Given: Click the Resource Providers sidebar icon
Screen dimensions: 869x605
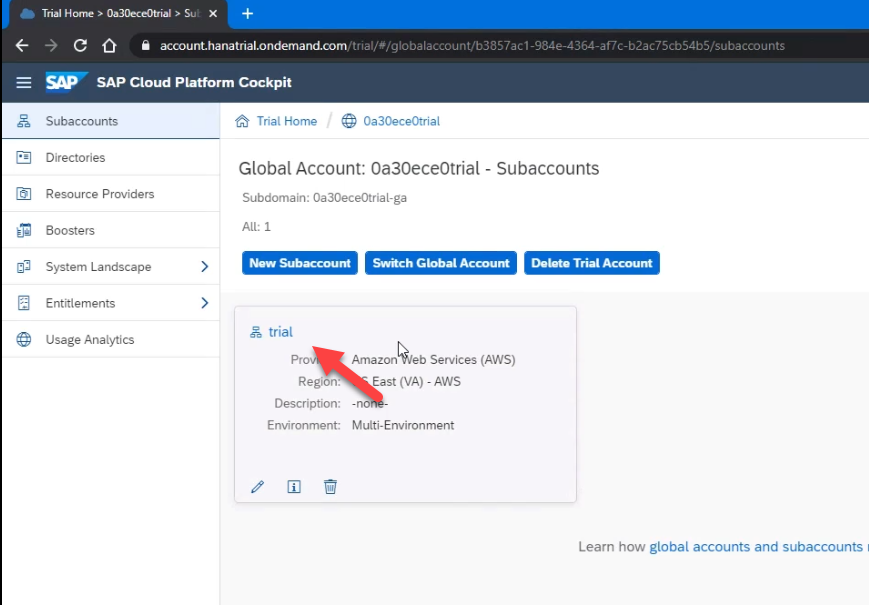Looking at the screenshot, I should tap(24, 194).
